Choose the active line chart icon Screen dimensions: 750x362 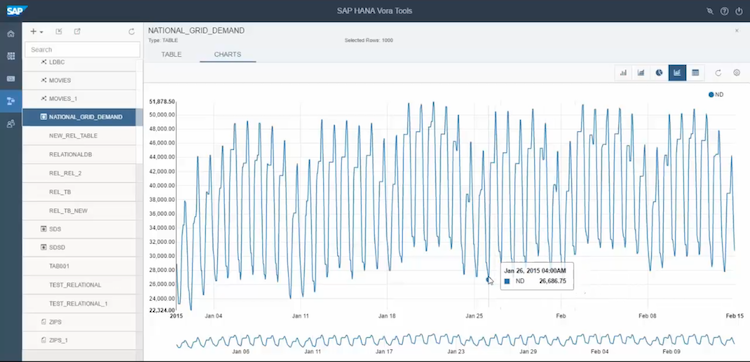(677, 73)
